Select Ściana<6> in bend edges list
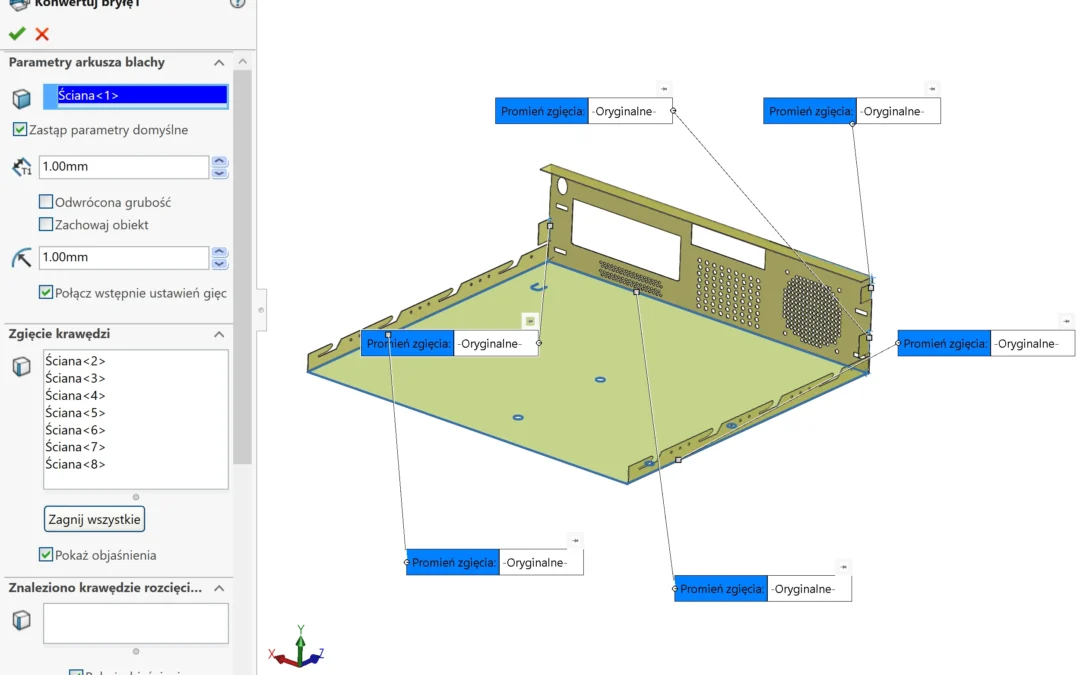 coord(75,430)
